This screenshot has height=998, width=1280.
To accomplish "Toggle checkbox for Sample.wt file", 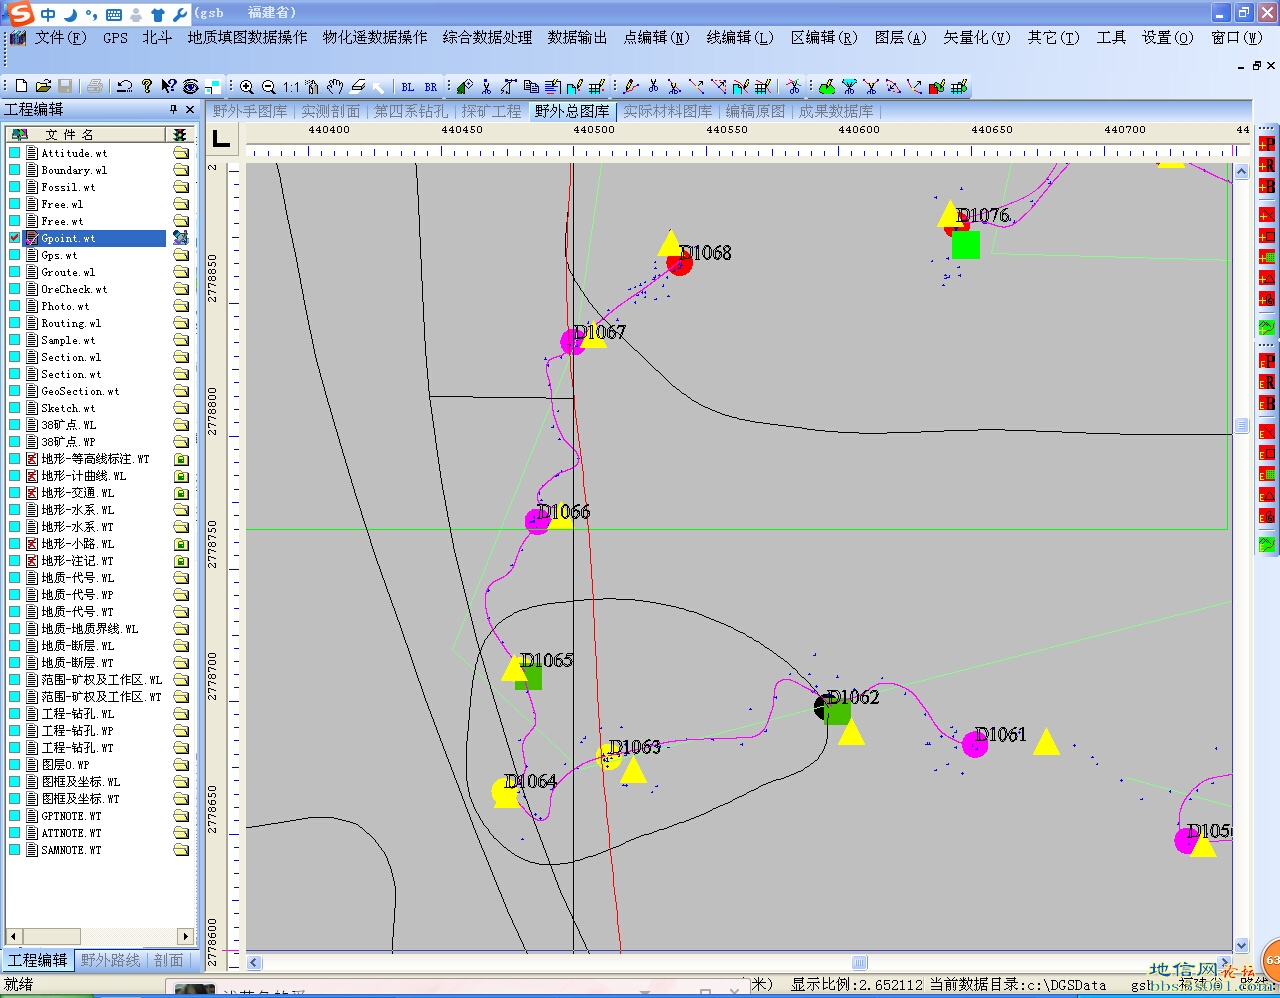I will pos(15,340).
